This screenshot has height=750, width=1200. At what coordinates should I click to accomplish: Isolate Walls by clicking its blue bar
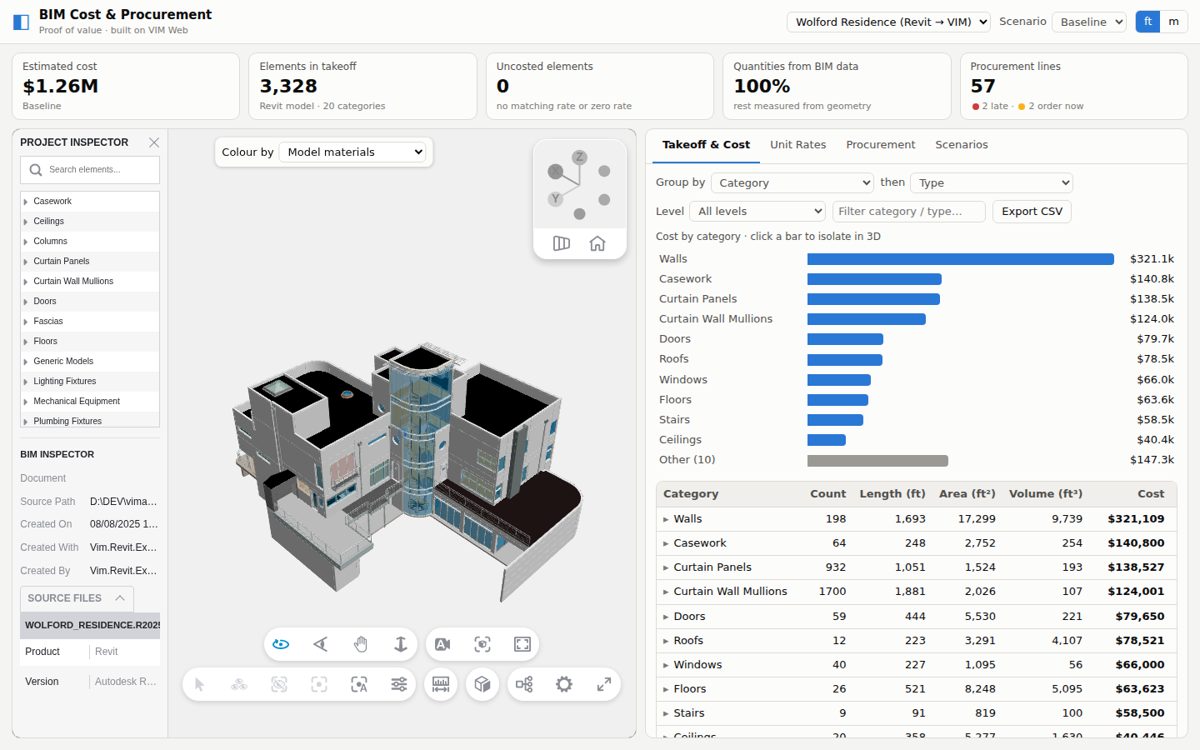(x=960, y=259)
